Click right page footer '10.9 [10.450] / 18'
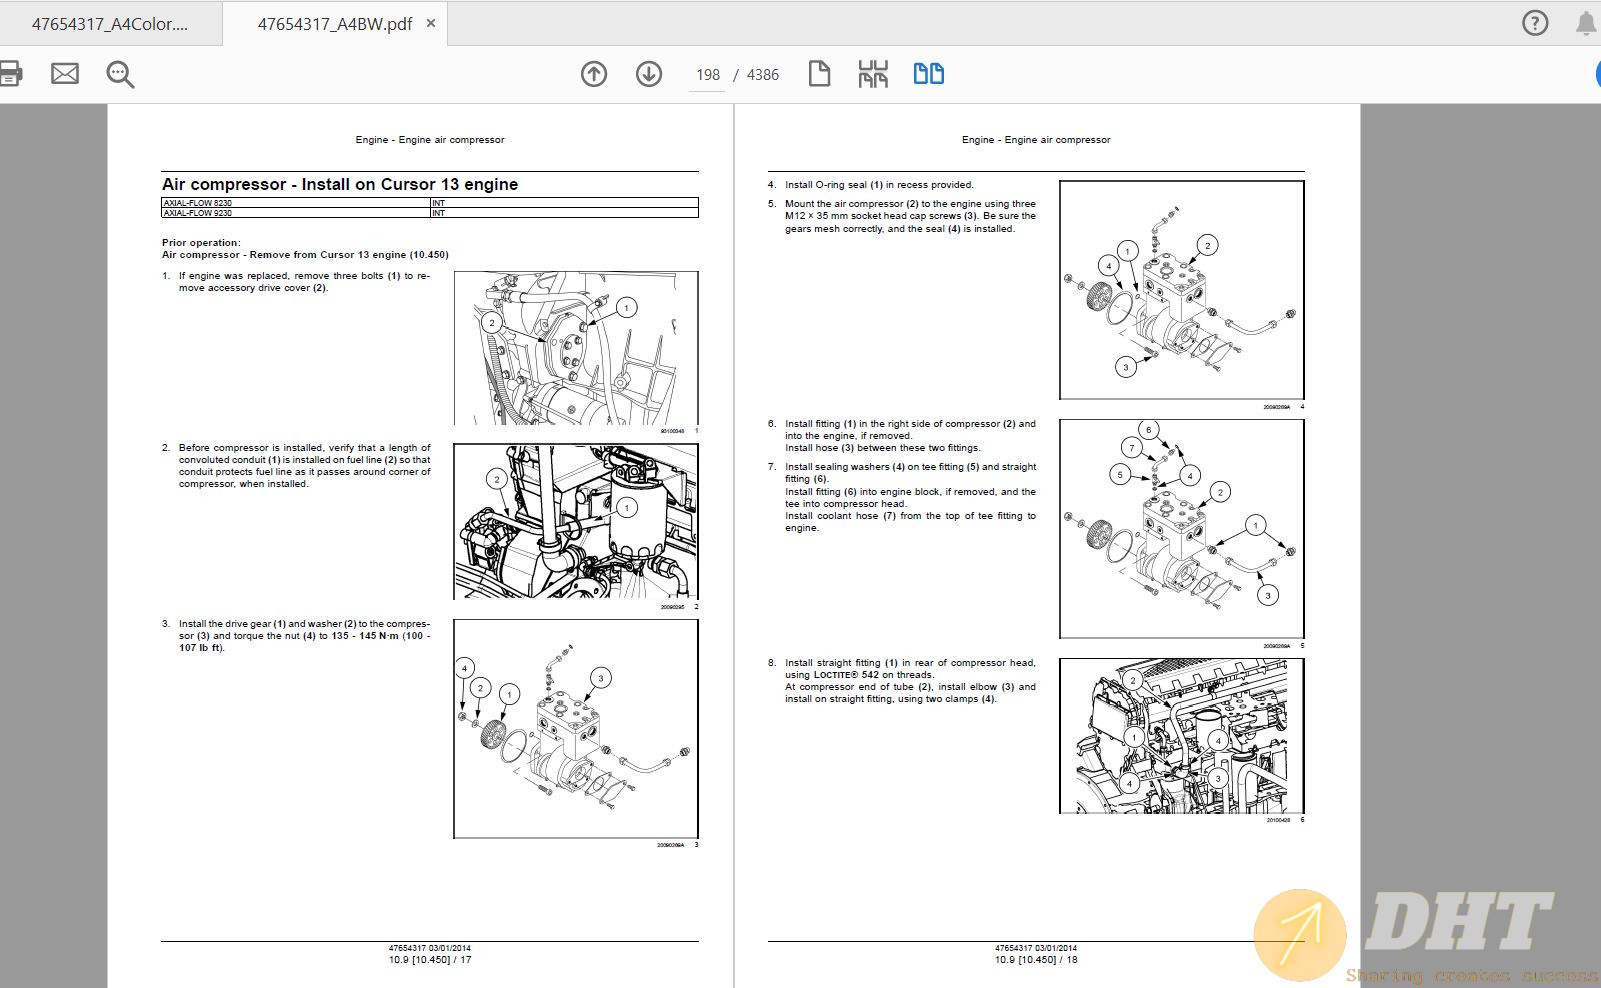The width and height of the screenshot is (1601, 988). click(x=1036, y=960)
